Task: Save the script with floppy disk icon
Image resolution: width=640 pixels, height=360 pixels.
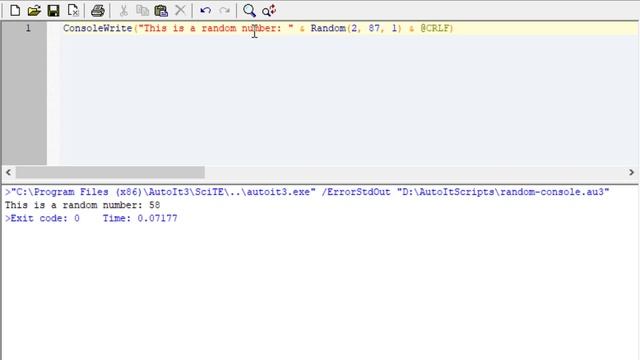Action: pos(53,10)
